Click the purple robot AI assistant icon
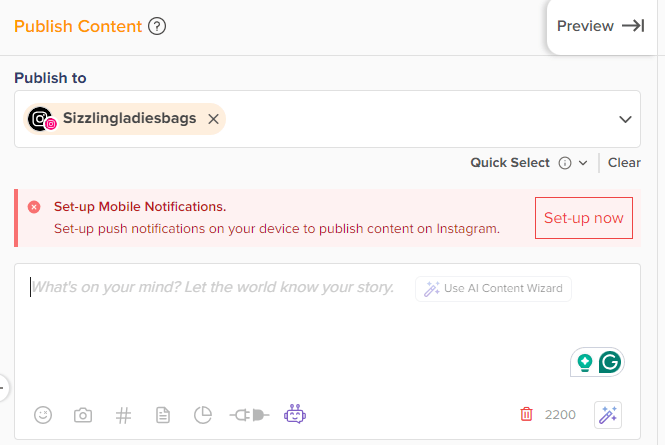 click(x=295, y=414)
